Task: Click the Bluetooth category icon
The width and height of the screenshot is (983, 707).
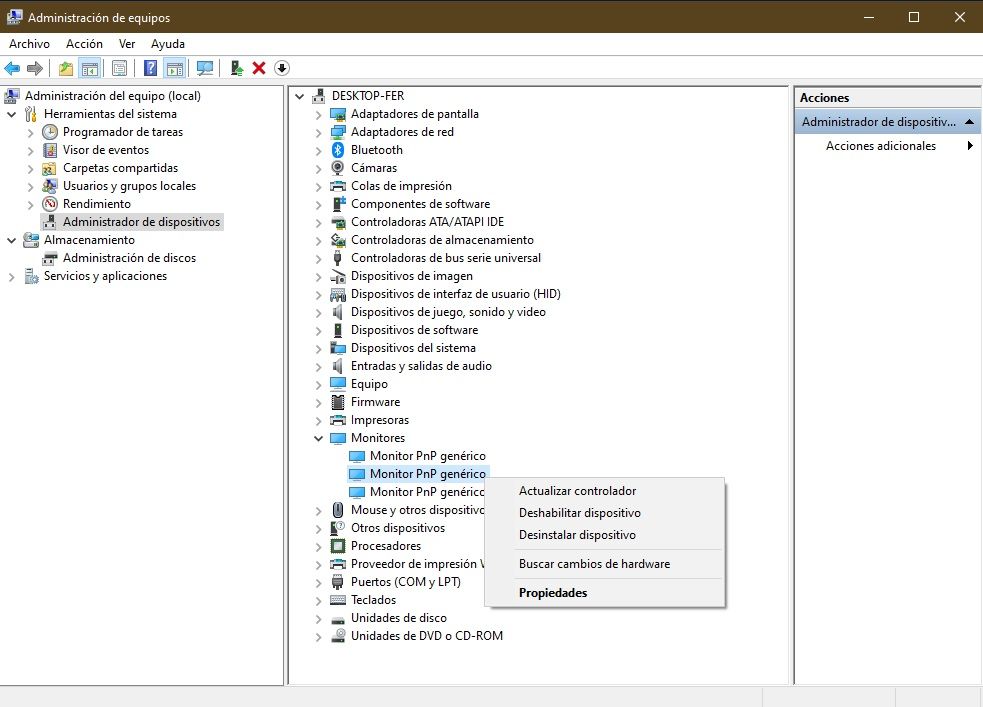Action: point(338,150)
